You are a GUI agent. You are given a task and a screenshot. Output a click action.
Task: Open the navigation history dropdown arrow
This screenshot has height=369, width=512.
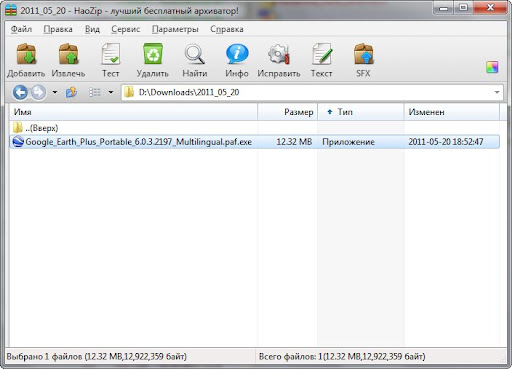(x=55, y=92)
